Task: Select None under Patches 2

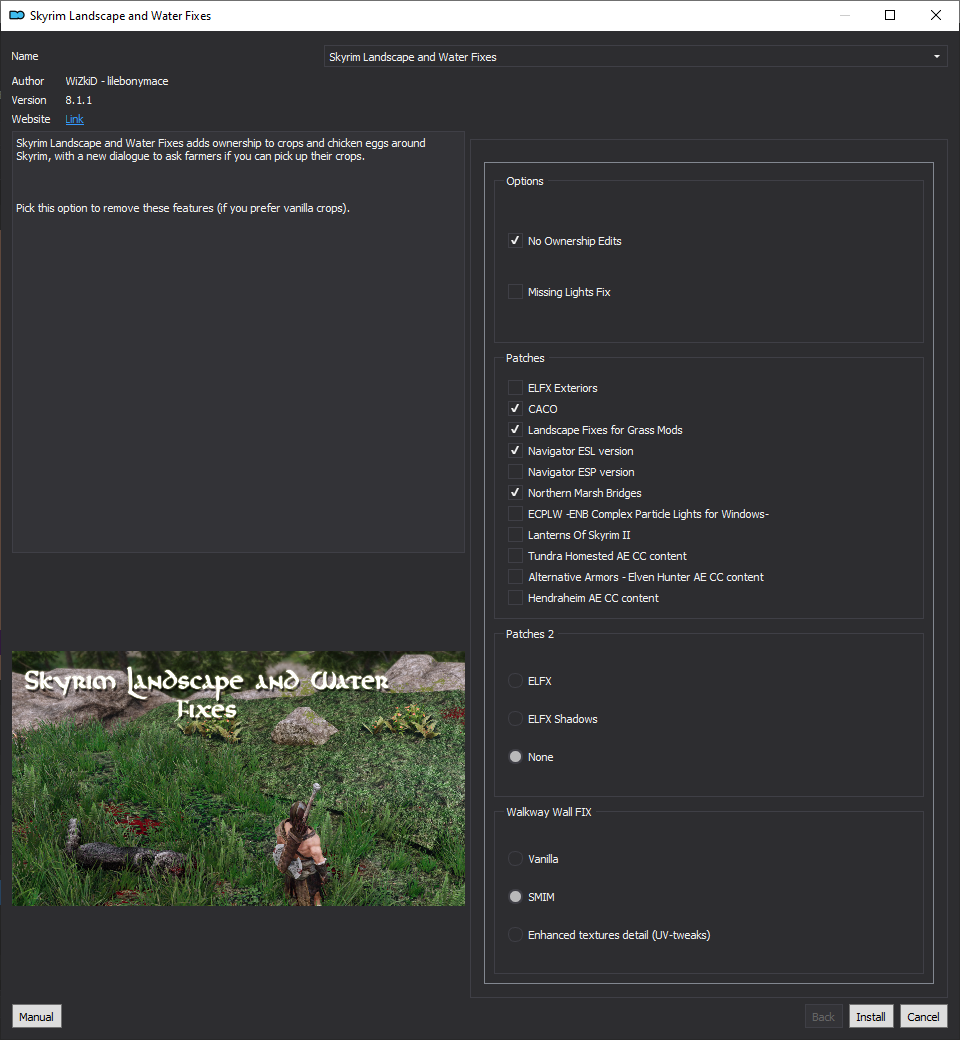Action: tap(515, 757)
